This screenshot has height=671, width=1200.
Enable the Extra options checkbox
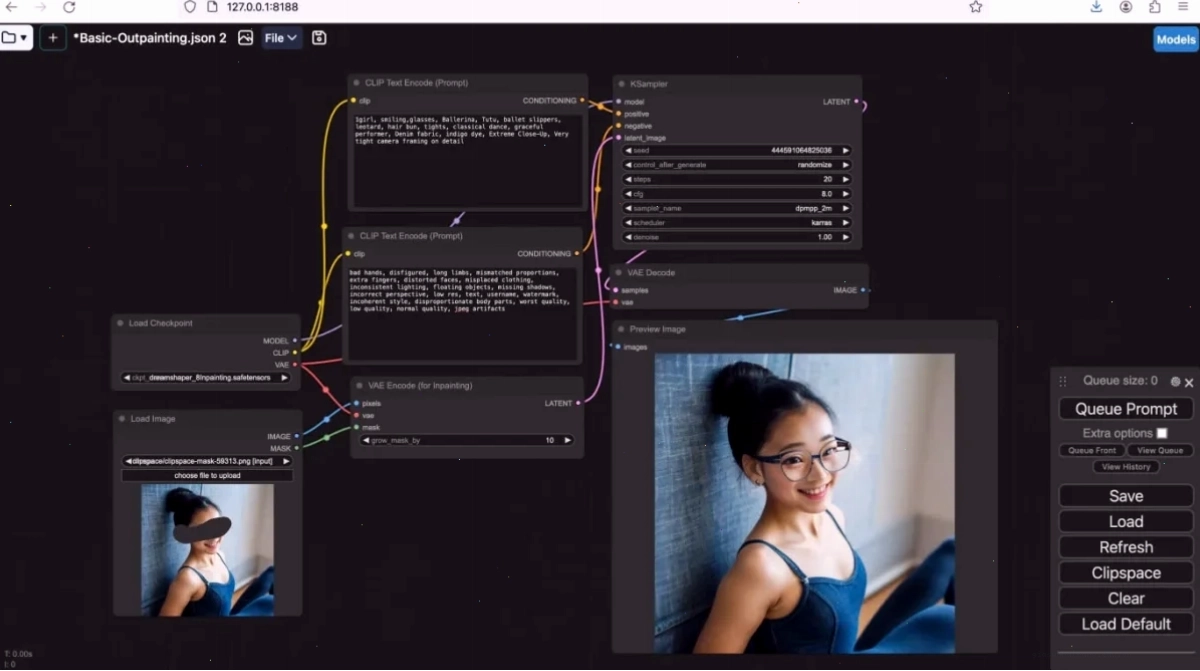click(x=1162, y=433)
